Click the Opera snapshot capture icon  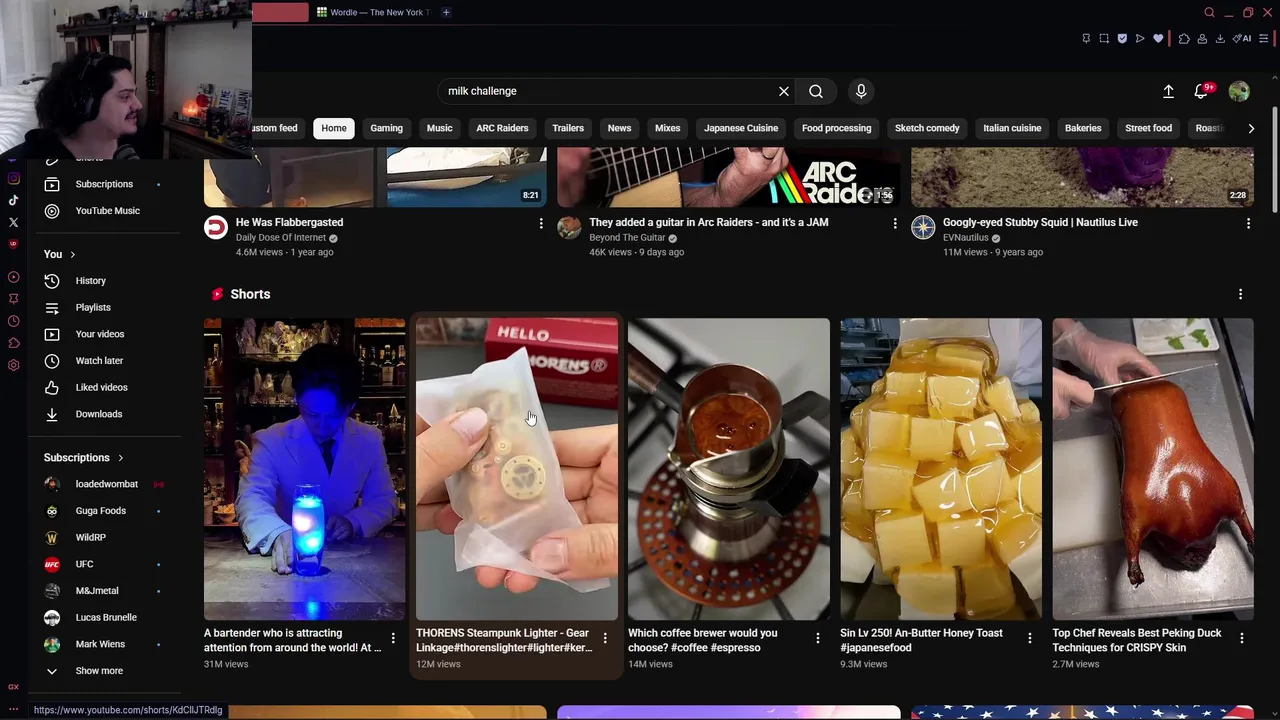(1104, 38)
